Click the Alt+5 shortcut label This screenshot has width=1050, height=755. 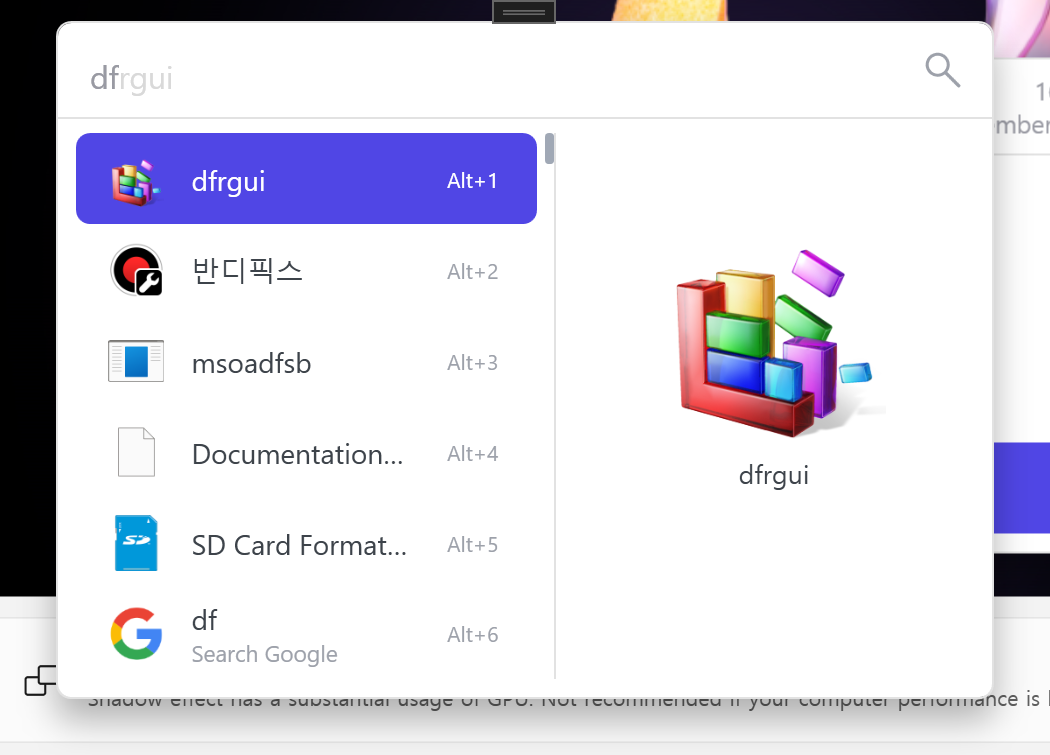click(472, 545)
